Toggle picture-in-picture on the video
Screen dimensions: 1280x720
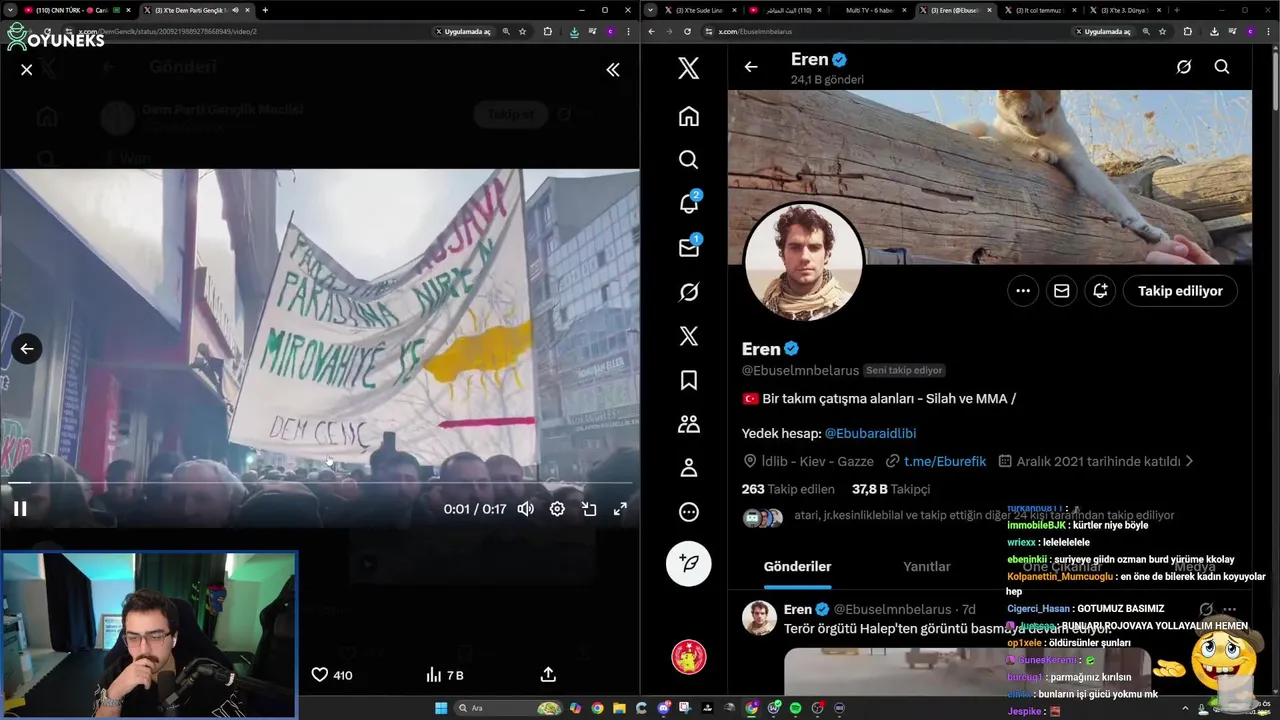[x=589, y=509]
